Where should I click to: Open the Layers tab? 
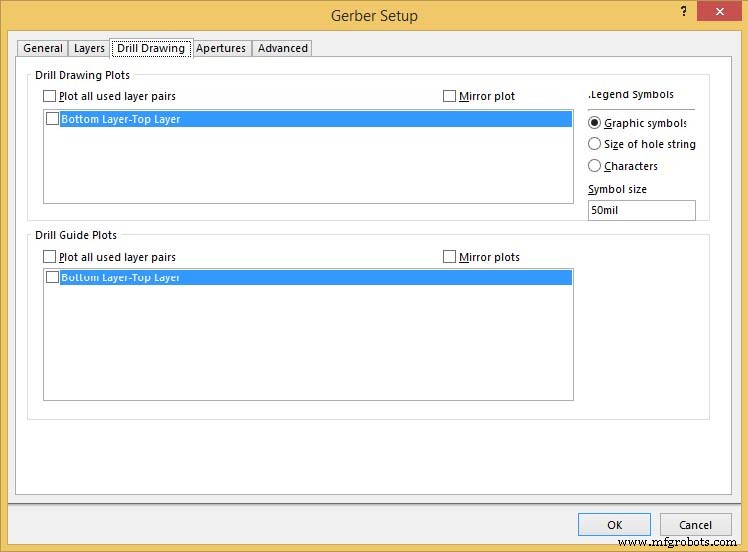89,48
